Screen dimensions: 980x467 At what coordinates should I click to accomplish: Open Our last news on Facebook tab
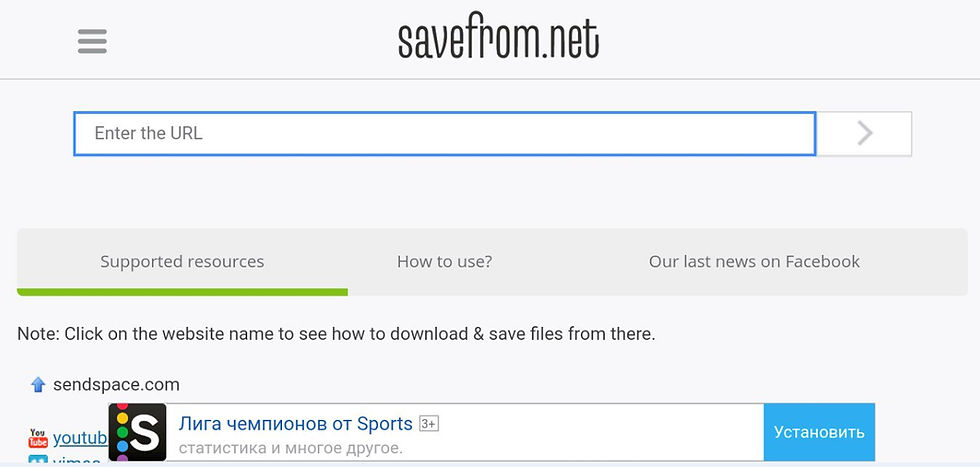[x=754, y=262]
